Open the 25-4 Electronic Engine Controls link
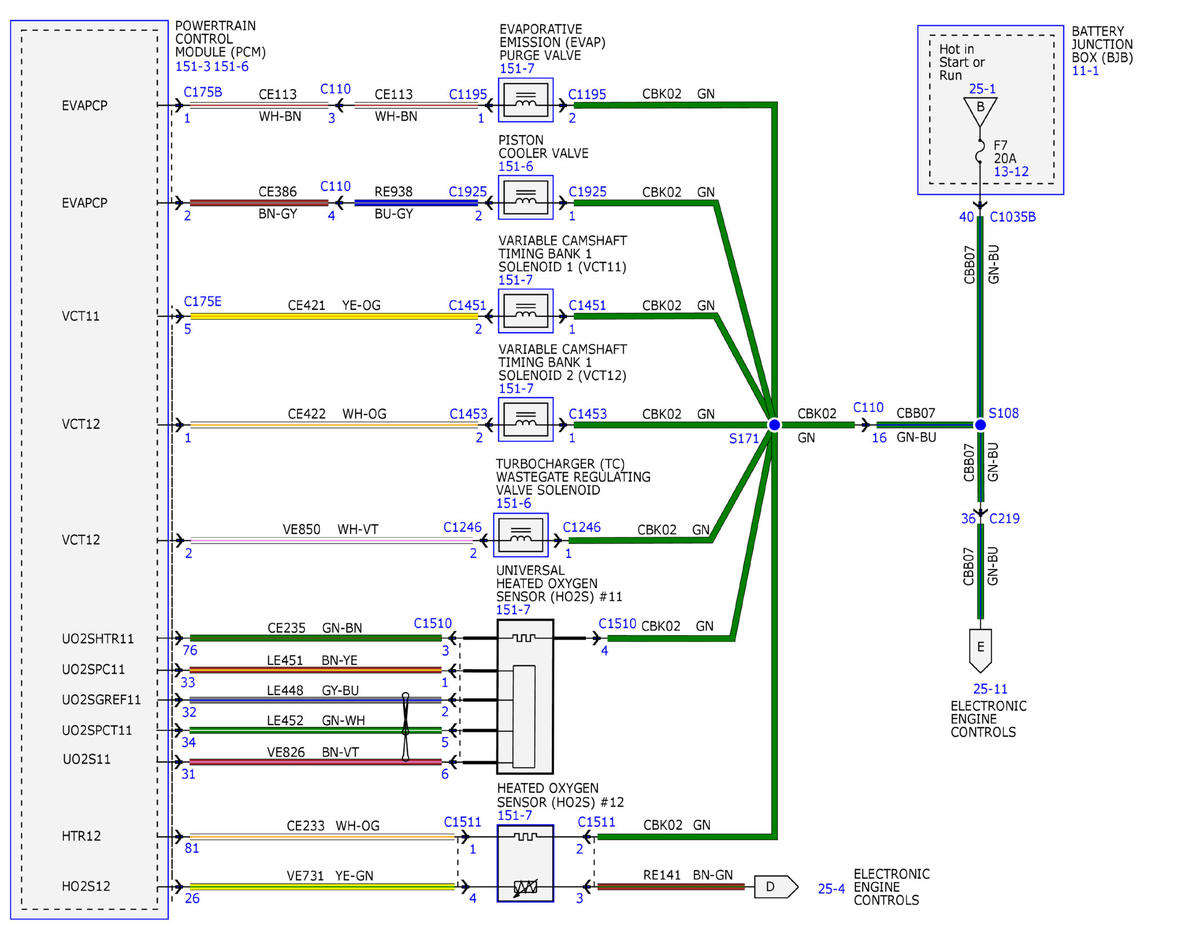This screenshot has height=927, width=1200. 833,887
